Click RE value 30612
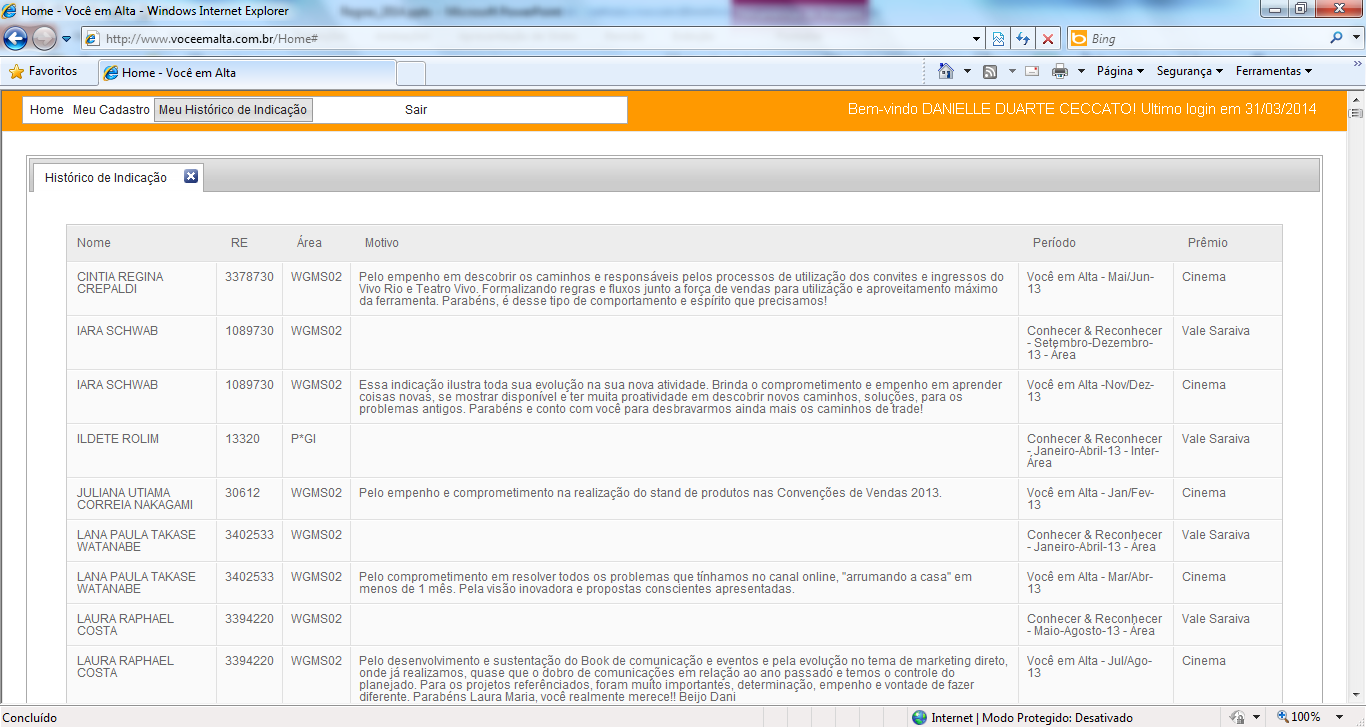This screenshot has height=728, width=1366. (x=242, y=493)
